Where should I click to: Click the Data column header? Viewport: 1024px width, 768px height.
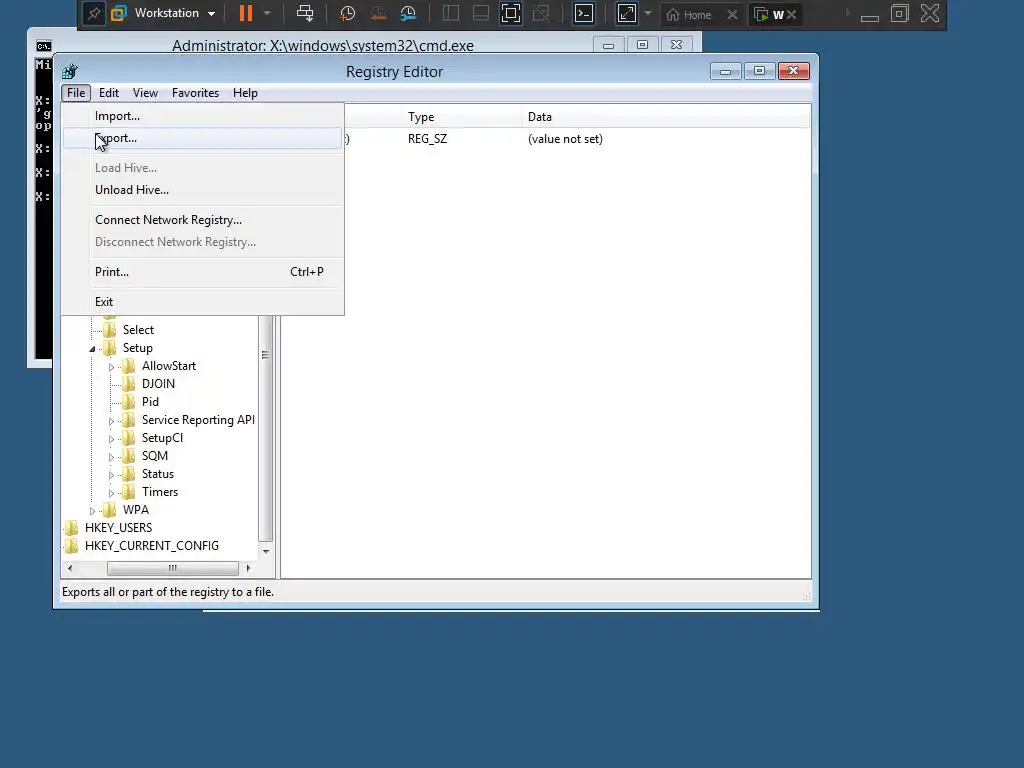click(666, 117)
